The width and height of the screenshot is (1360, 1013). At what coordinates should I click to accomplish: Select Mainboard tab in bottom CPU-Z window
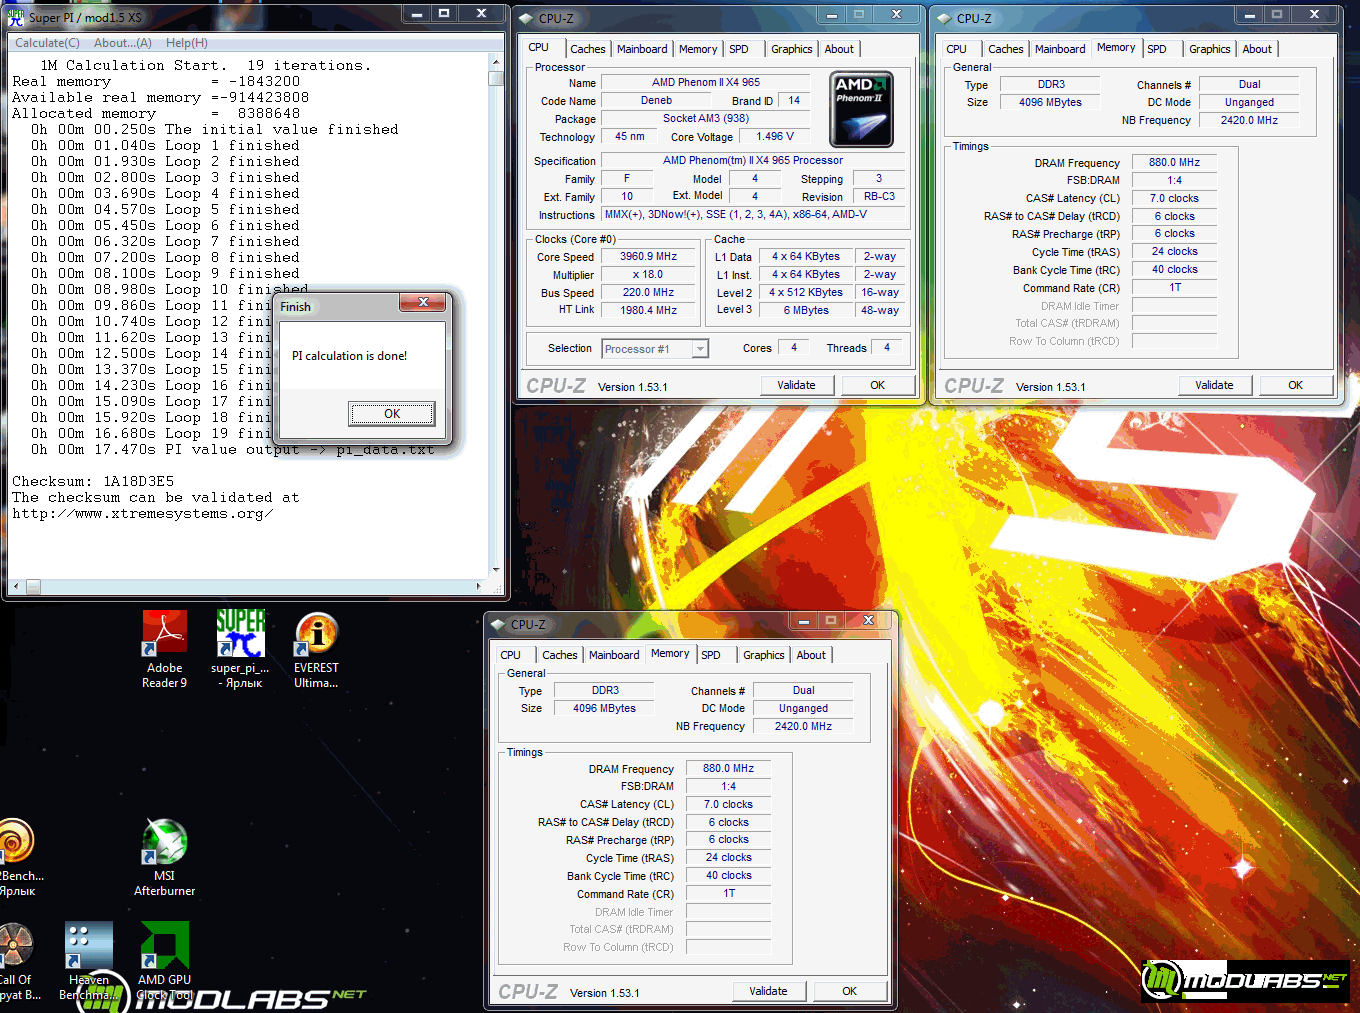click(x=614, y=655)
